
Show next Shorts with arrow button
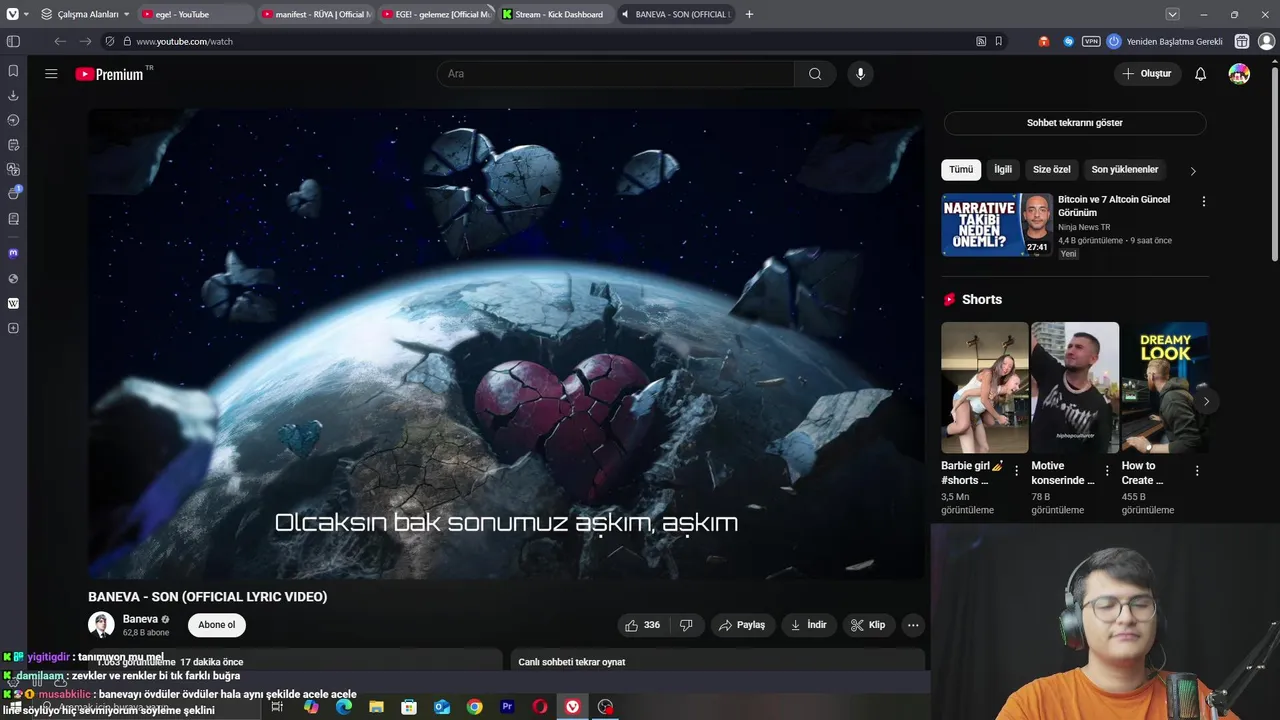tap(1206, 401)
